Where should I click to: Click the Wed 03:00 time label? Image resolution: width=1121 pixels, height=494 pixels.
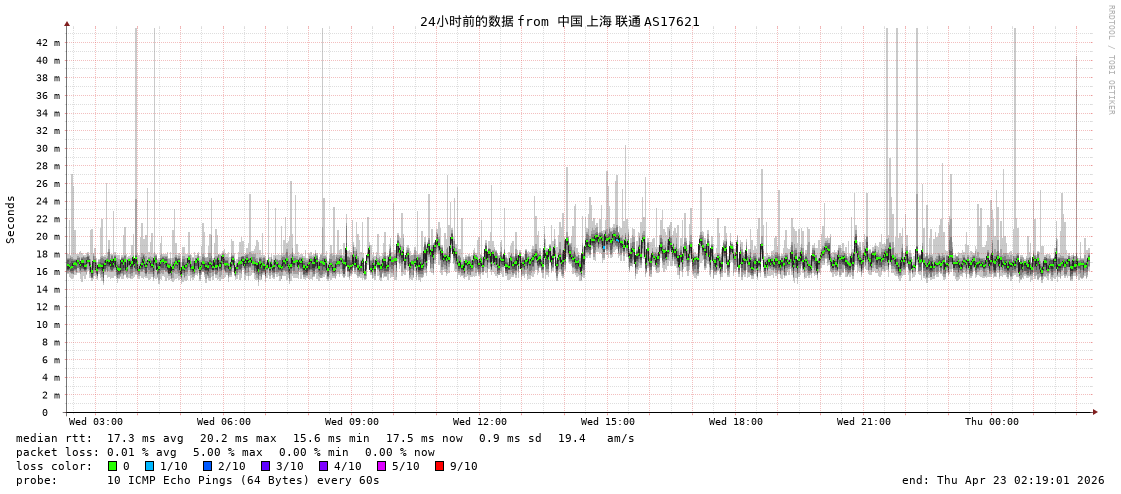coord(96,422)
